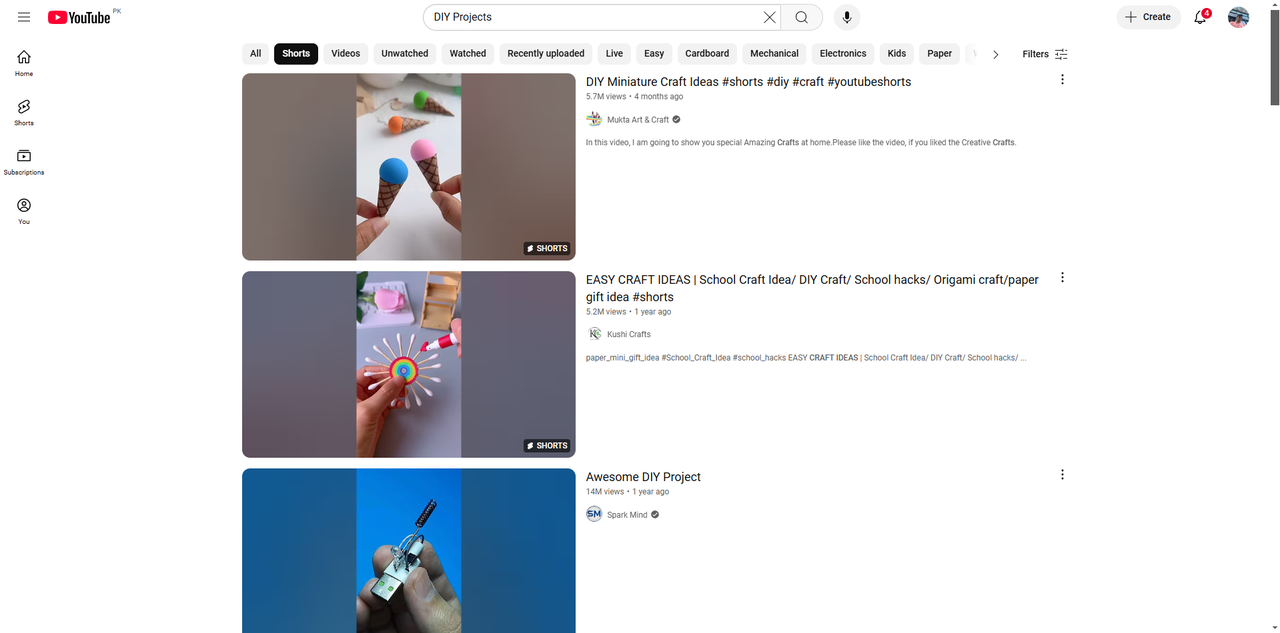Screen dimensions: 1280x633
Task: Select the All filter chip
Action: 256,54
